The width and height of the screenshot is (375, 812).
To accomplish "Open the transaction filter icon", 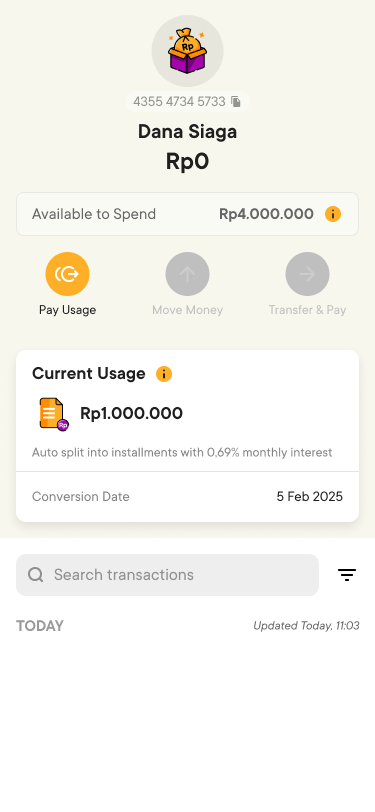I will [347, 575].
